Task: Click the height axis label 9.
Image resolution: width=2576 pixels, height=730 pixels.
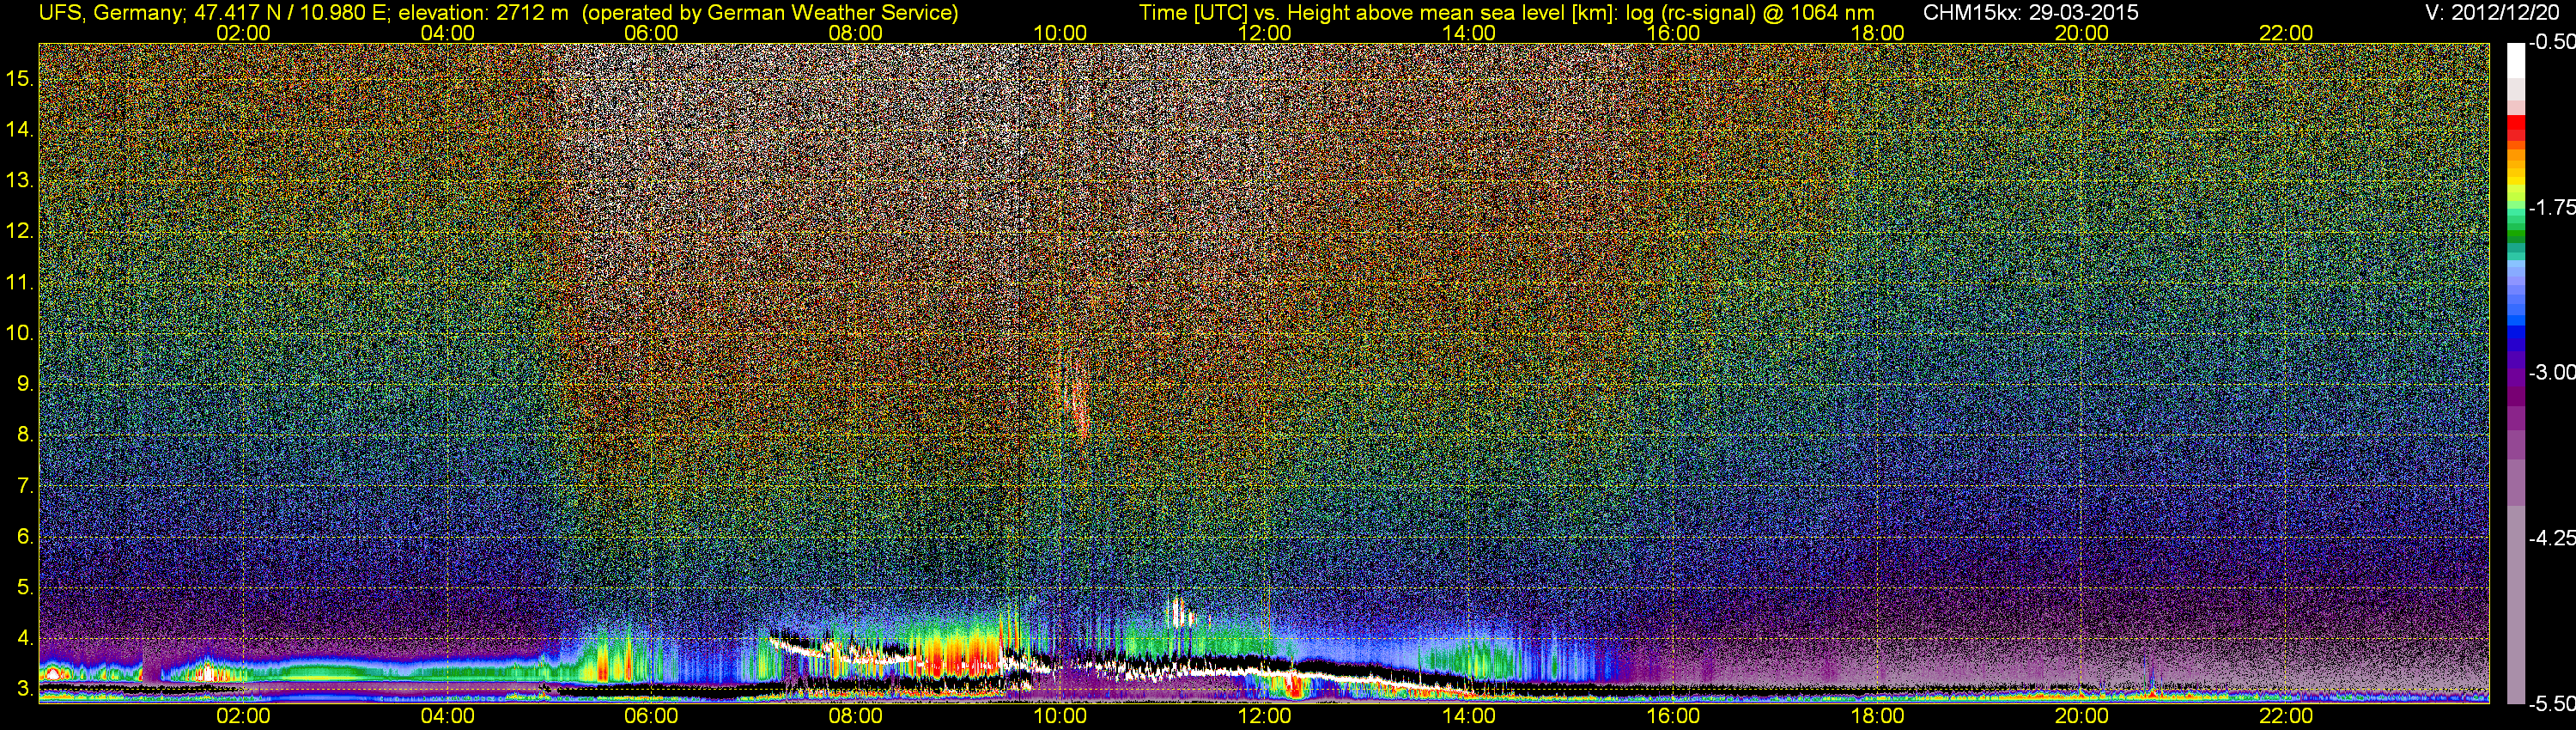Action: pyautogui.click(x=25, y=384)
